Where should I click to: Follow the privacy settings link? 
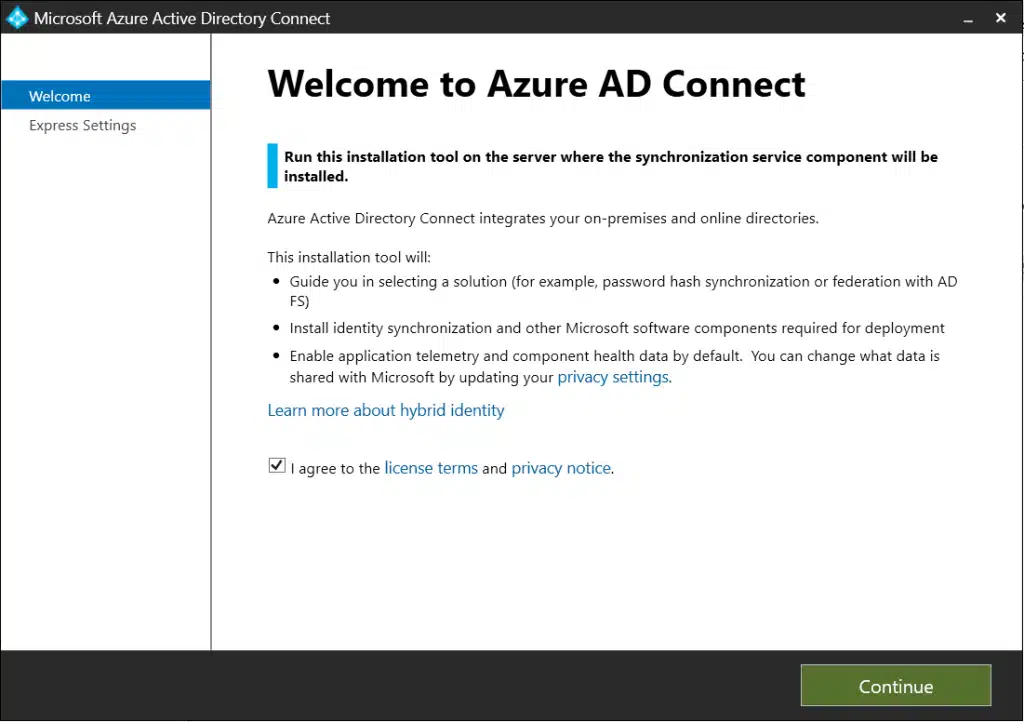click(613, 377)
